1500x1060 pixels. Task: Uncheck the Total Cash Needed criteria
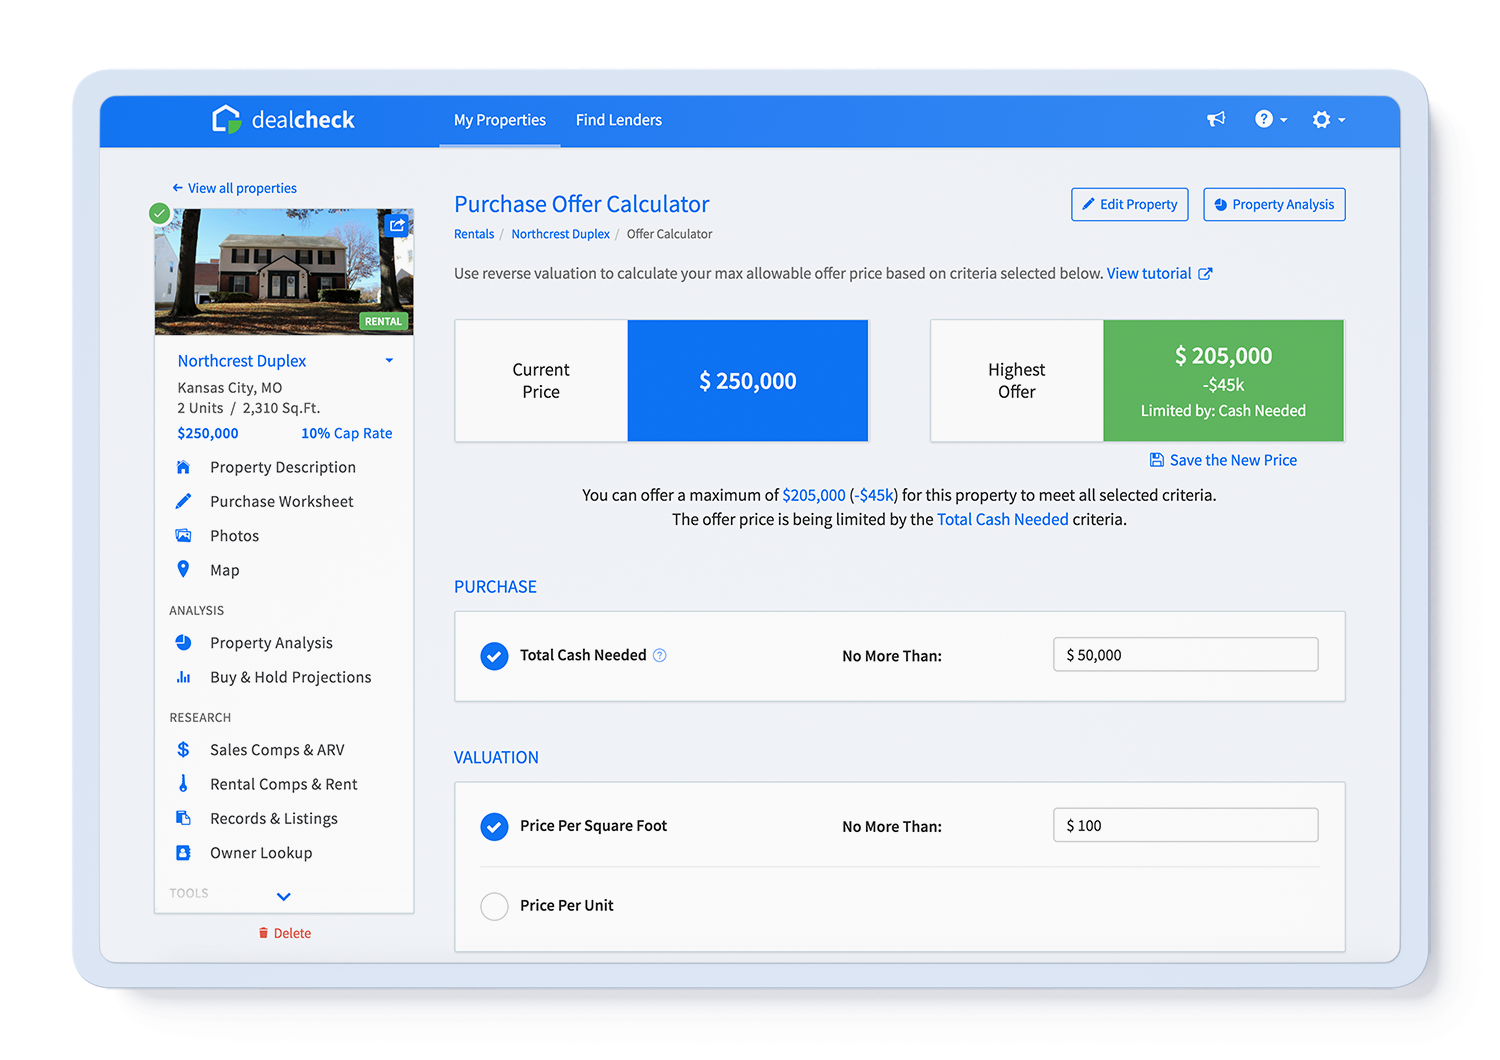pyautogui.click(x=494, y=656)
